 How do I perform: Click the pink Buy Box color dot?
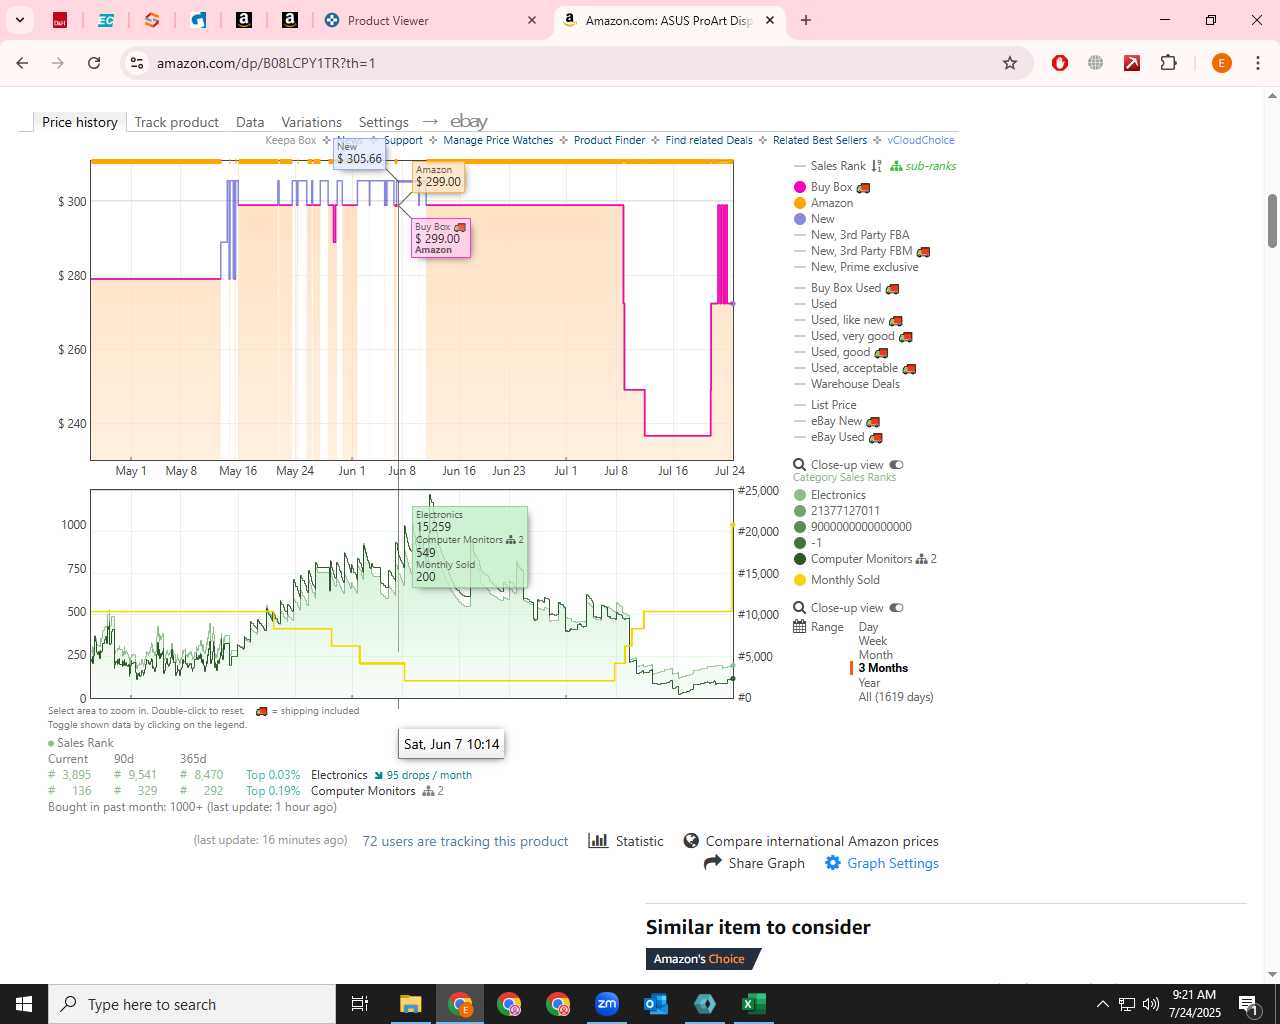(x=800, y=187)
